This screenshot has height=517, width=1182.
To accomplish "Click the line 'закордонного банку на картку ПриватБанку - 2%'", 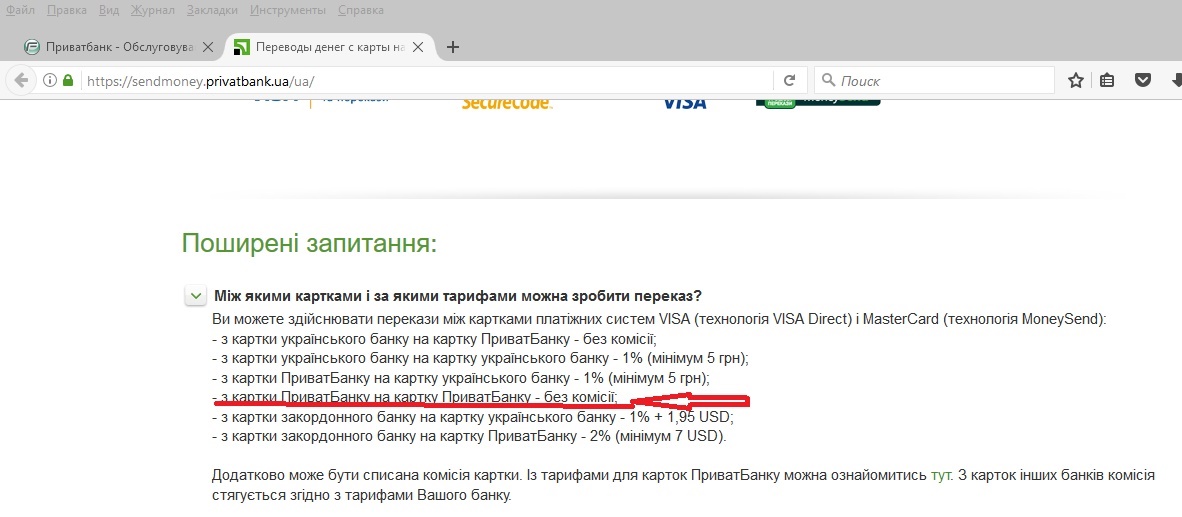I will click(470, 437).
